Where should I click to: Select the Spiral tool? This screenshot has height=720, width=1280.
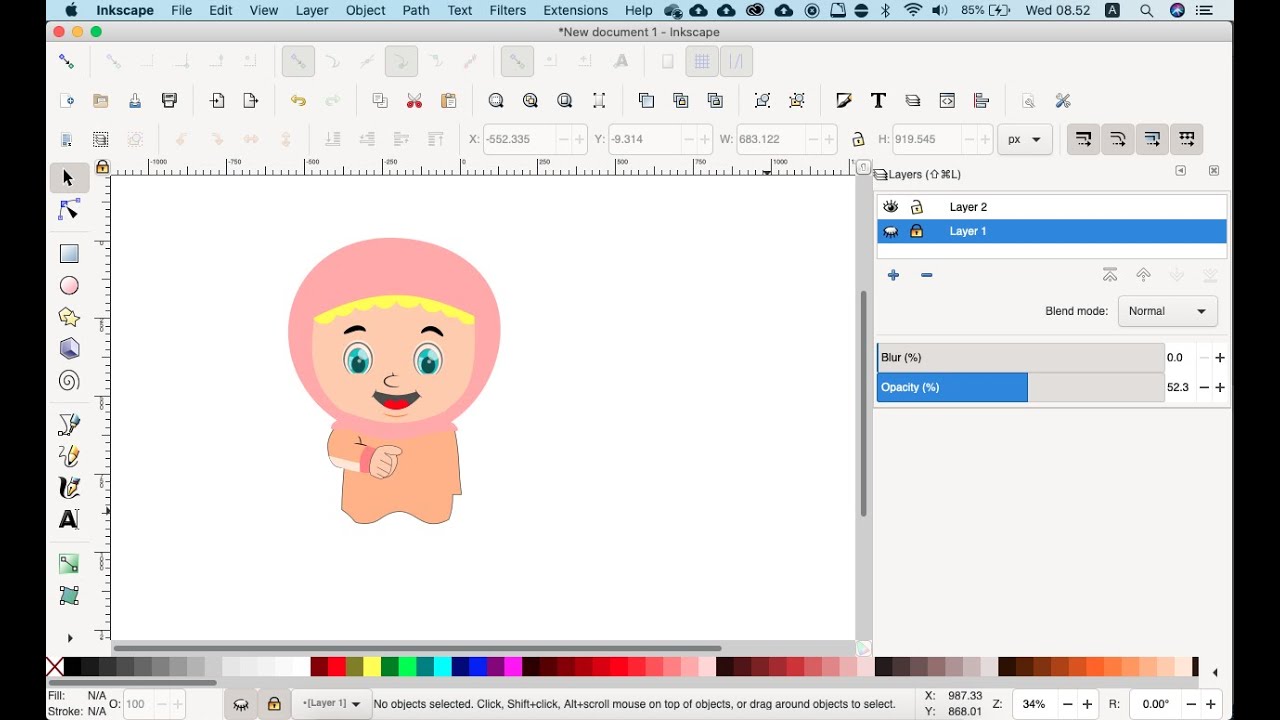(x=68, y=381)
